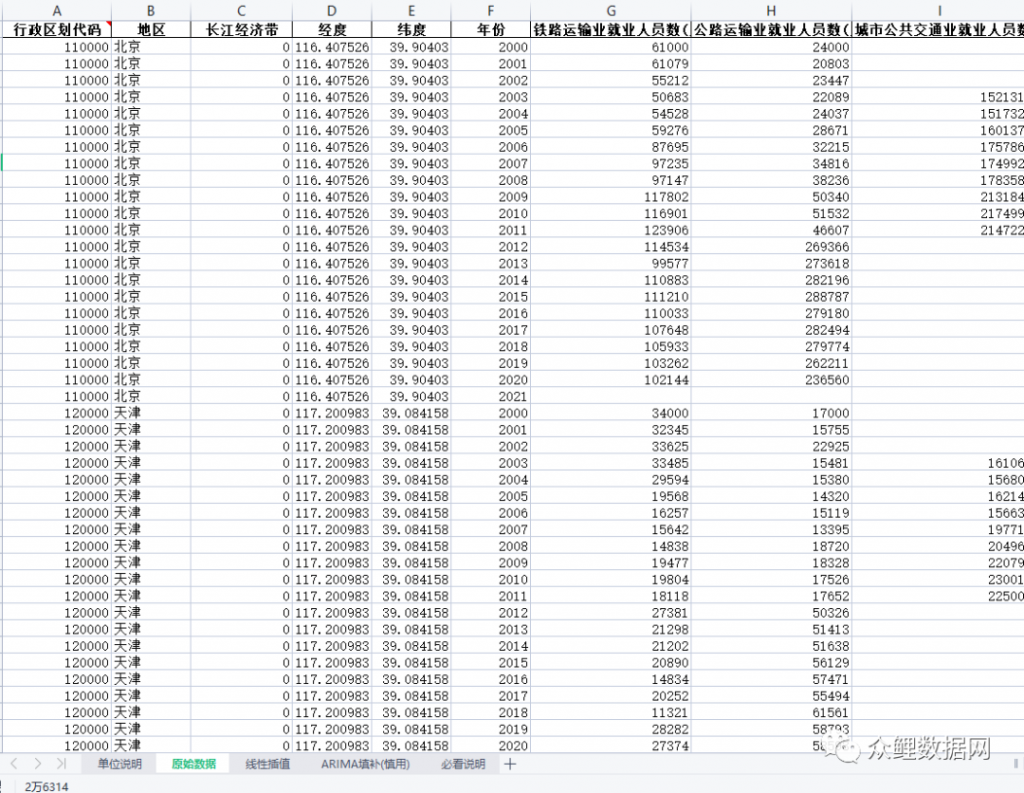Open the ARIMA填补(慎用) sheet tab
1024x793 pixels.
click(x=365, y=764)
